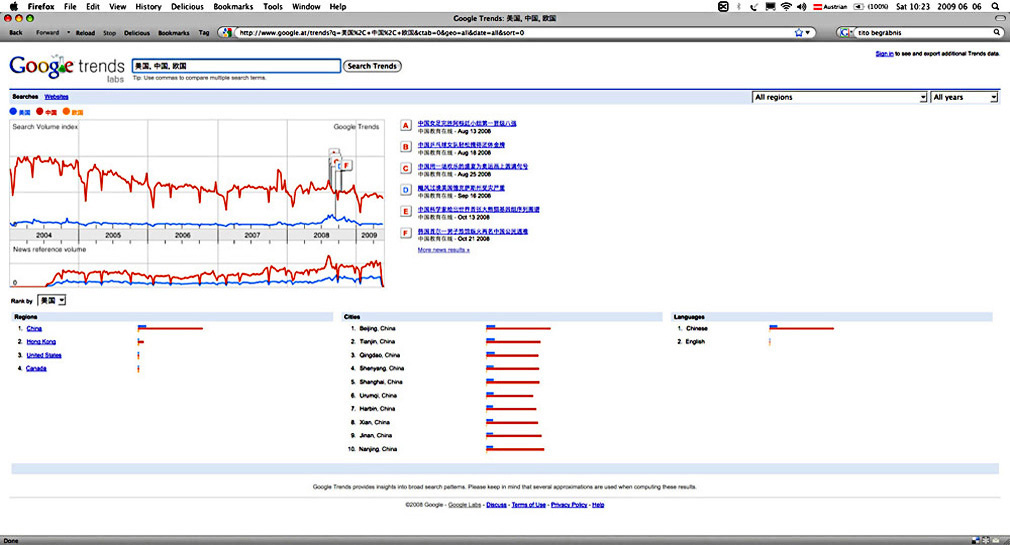Image resolution: width=1010 pixels, height=545 pixels.
Task: Open the Window menu
Action: click(306, 6)
